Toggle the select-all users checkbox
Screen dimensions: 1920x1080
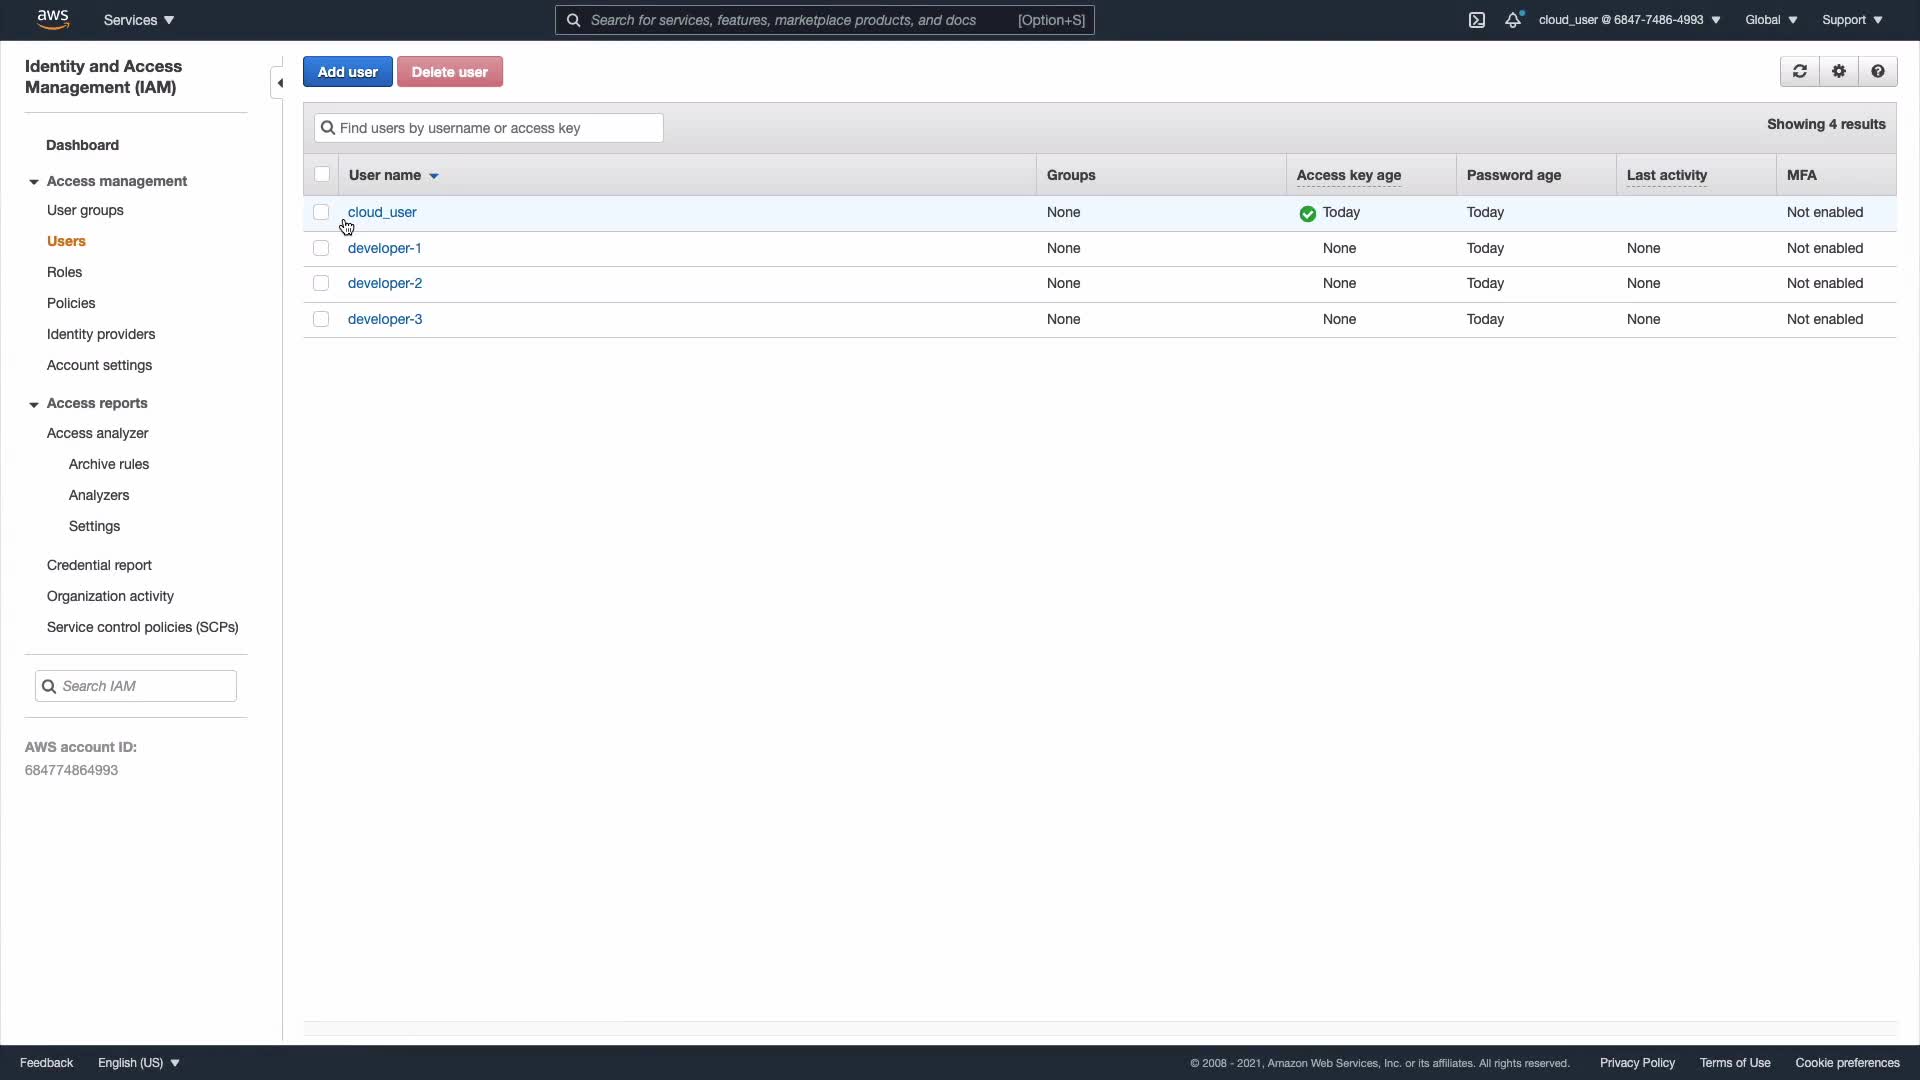click(x=322, y=175)
